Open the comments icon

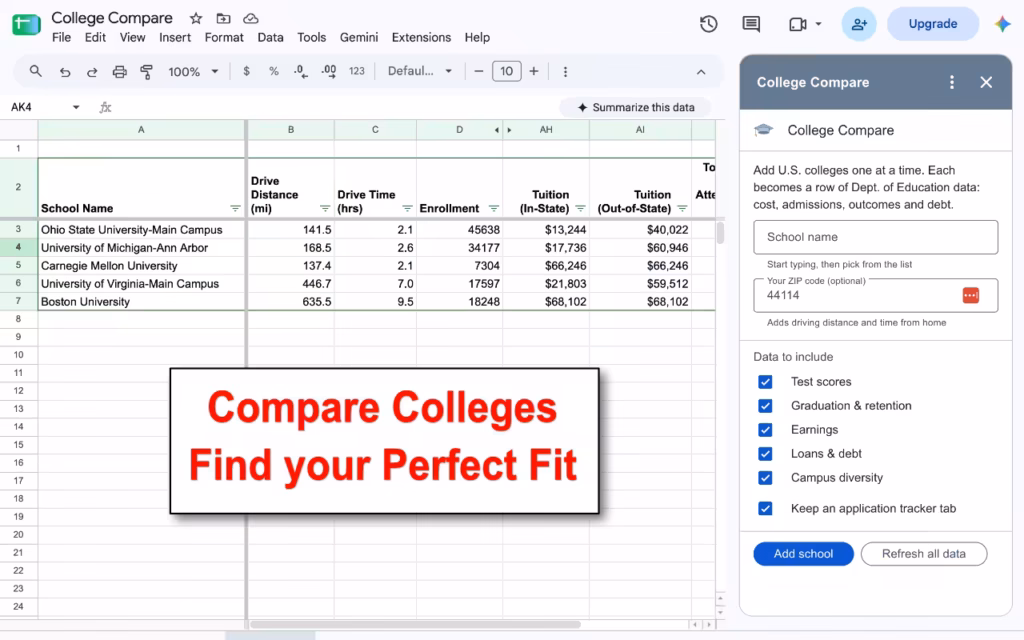pos(751,24)
